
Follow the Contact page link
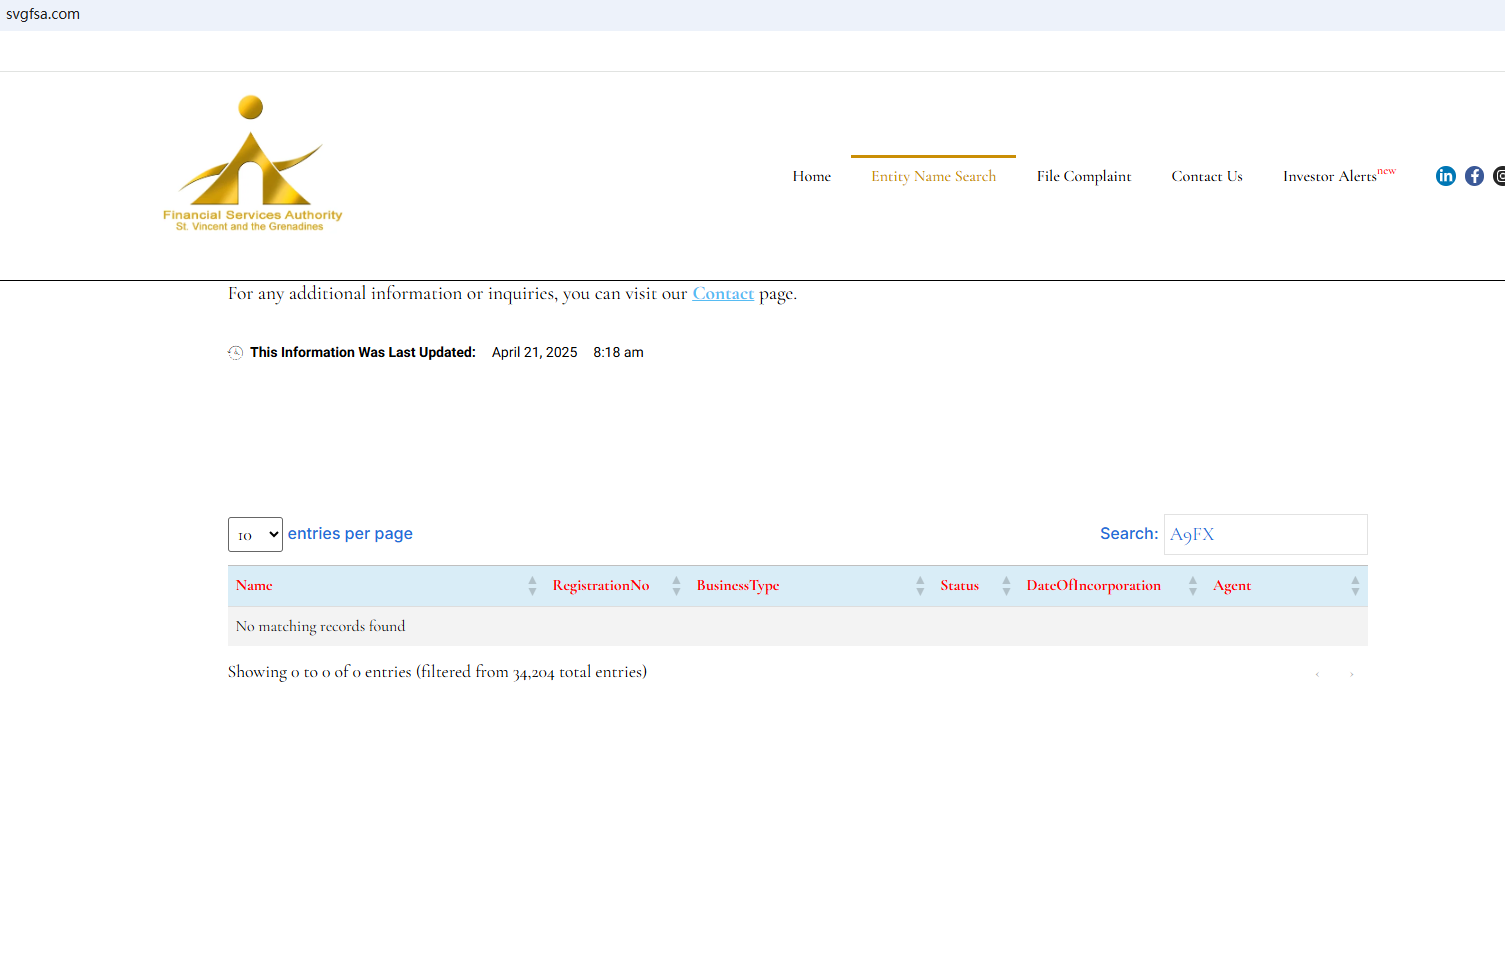point(723,294)
